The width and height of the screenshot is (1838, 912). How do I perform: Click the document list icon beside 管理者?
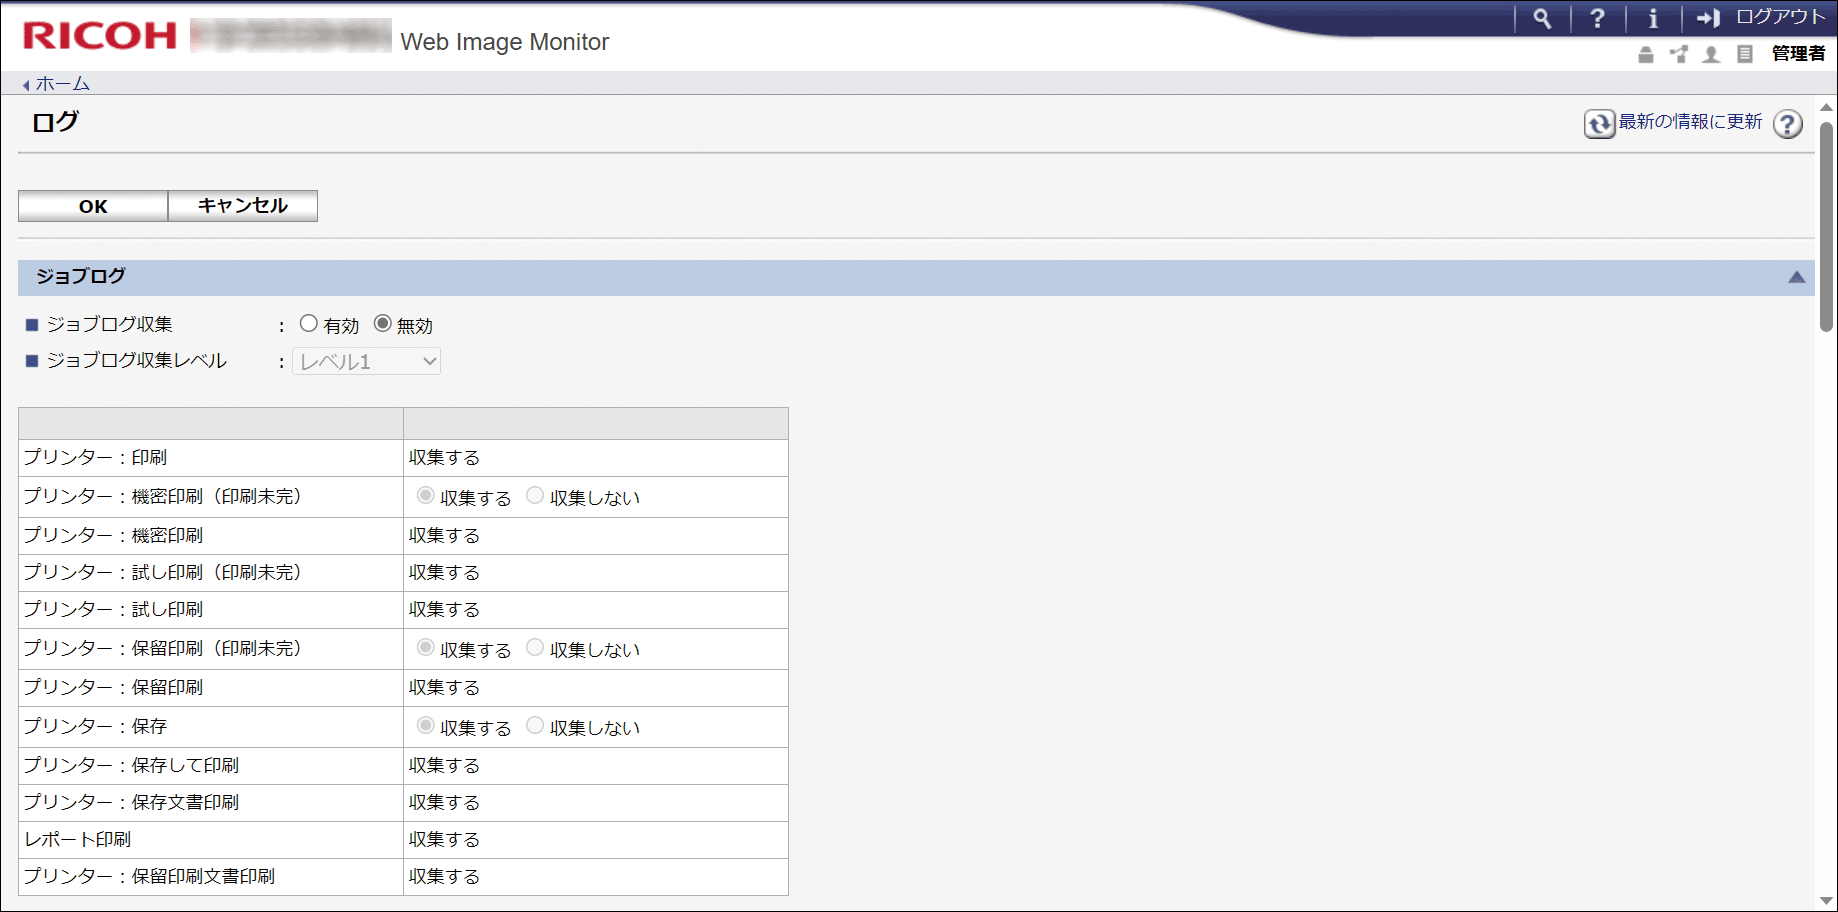tap(1745, 54)
